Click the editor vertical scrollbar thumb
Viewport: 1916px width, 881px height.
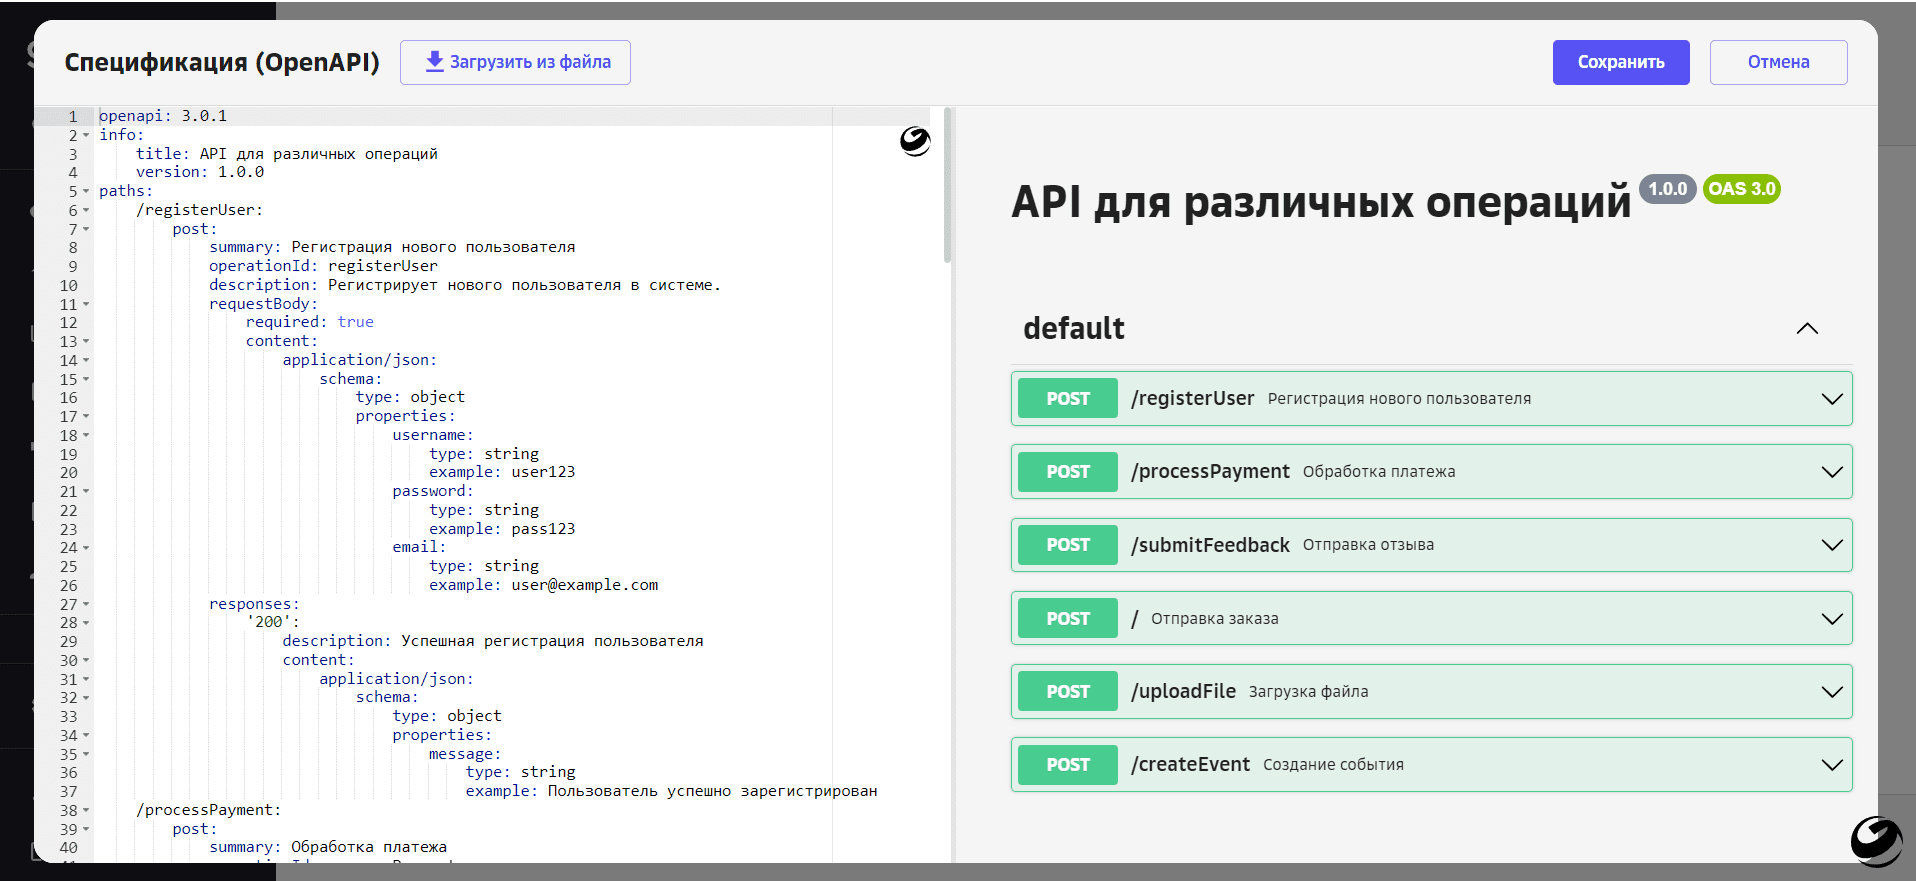[x=947, y=185]
